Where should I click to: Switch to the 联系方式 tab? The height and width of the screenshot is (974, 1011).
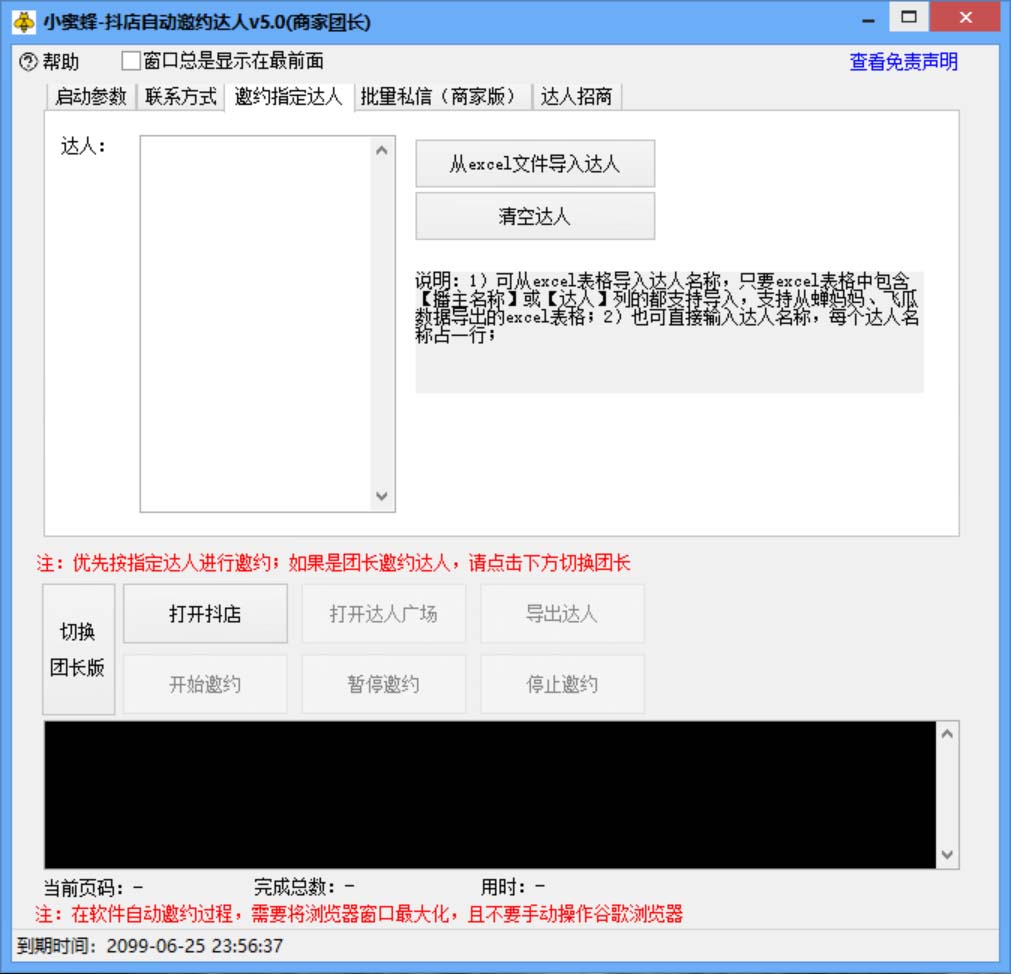click(x=180, y=97)
